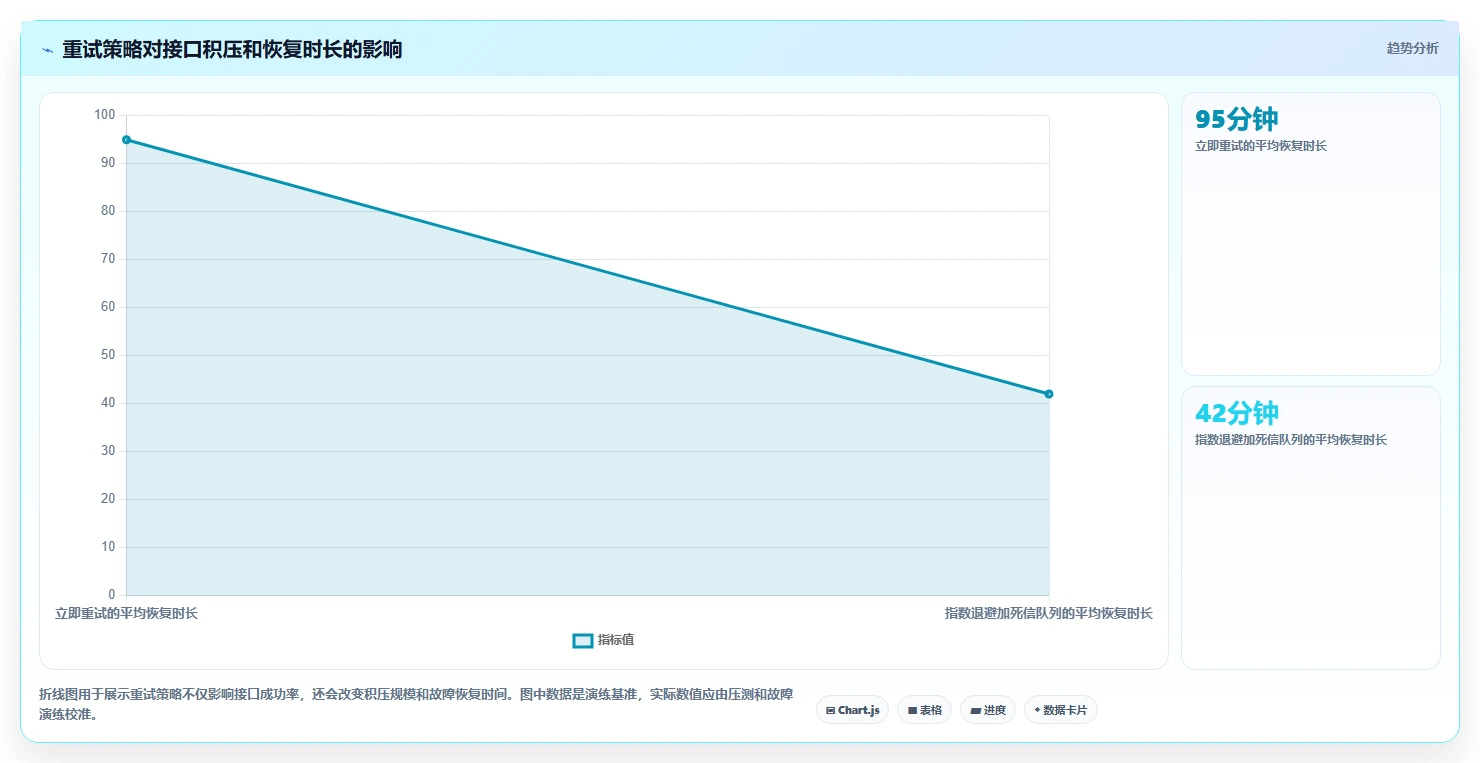Click x-axis label 立即重试的平均恢复时长
1480x763 pixels.
[126, 613]
